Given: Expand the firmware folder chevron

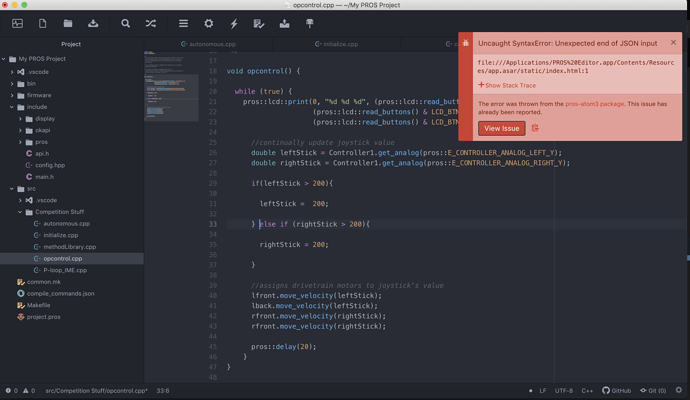Looking at the screenshot, I should coord(12,95).
